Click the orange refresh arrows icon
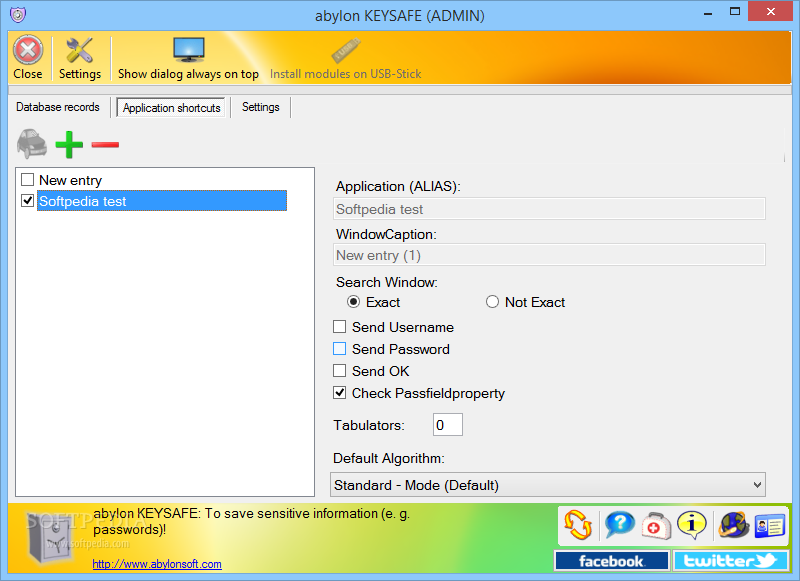Image resolution: width=800 pixels, height=581 pixels. pos(578,525)
